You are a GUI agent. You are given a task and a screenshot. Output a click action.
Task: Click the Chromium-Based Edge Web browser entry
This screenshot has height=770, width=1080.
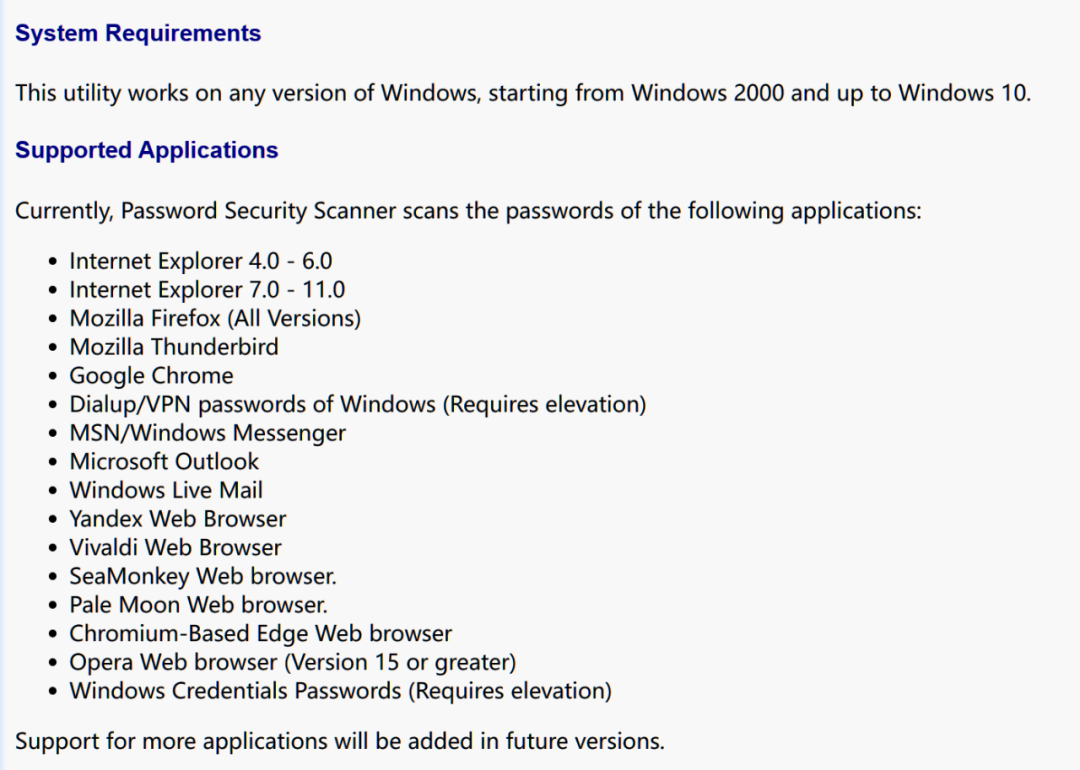pyautogui.click(x=260, y=634)
